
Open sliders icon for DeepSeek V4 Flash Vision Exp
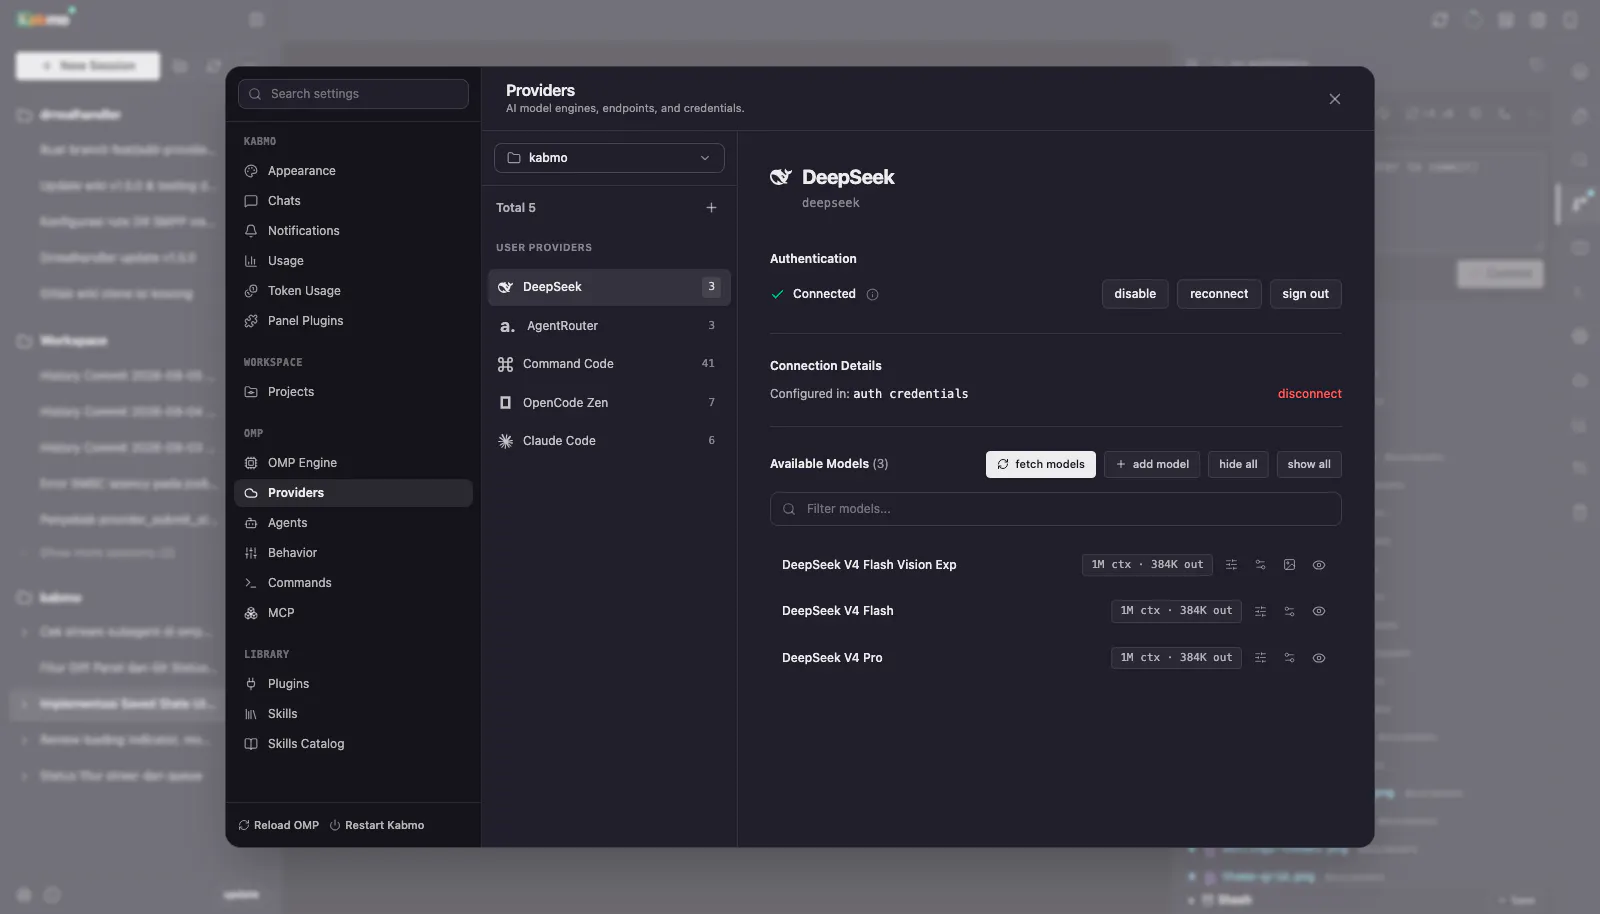pos(1231,565)
